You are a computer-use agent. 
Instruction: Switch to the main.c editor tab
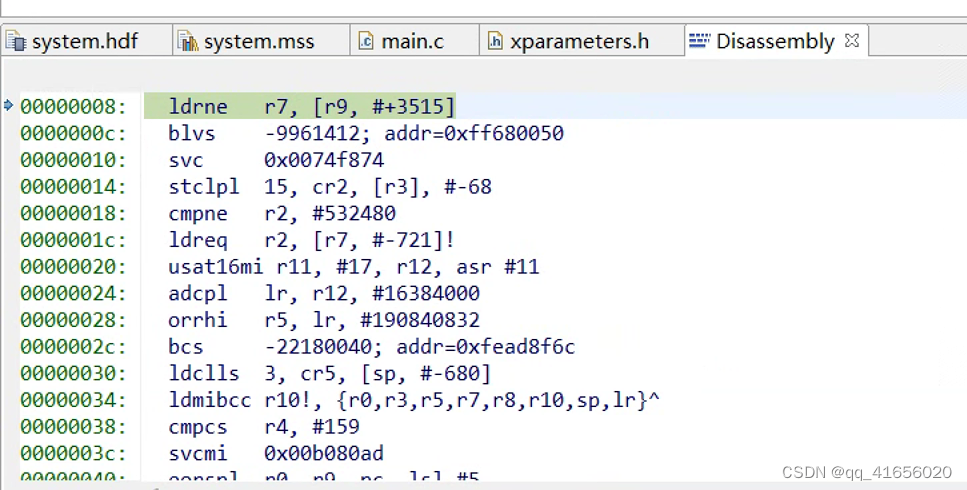[413, 41]
